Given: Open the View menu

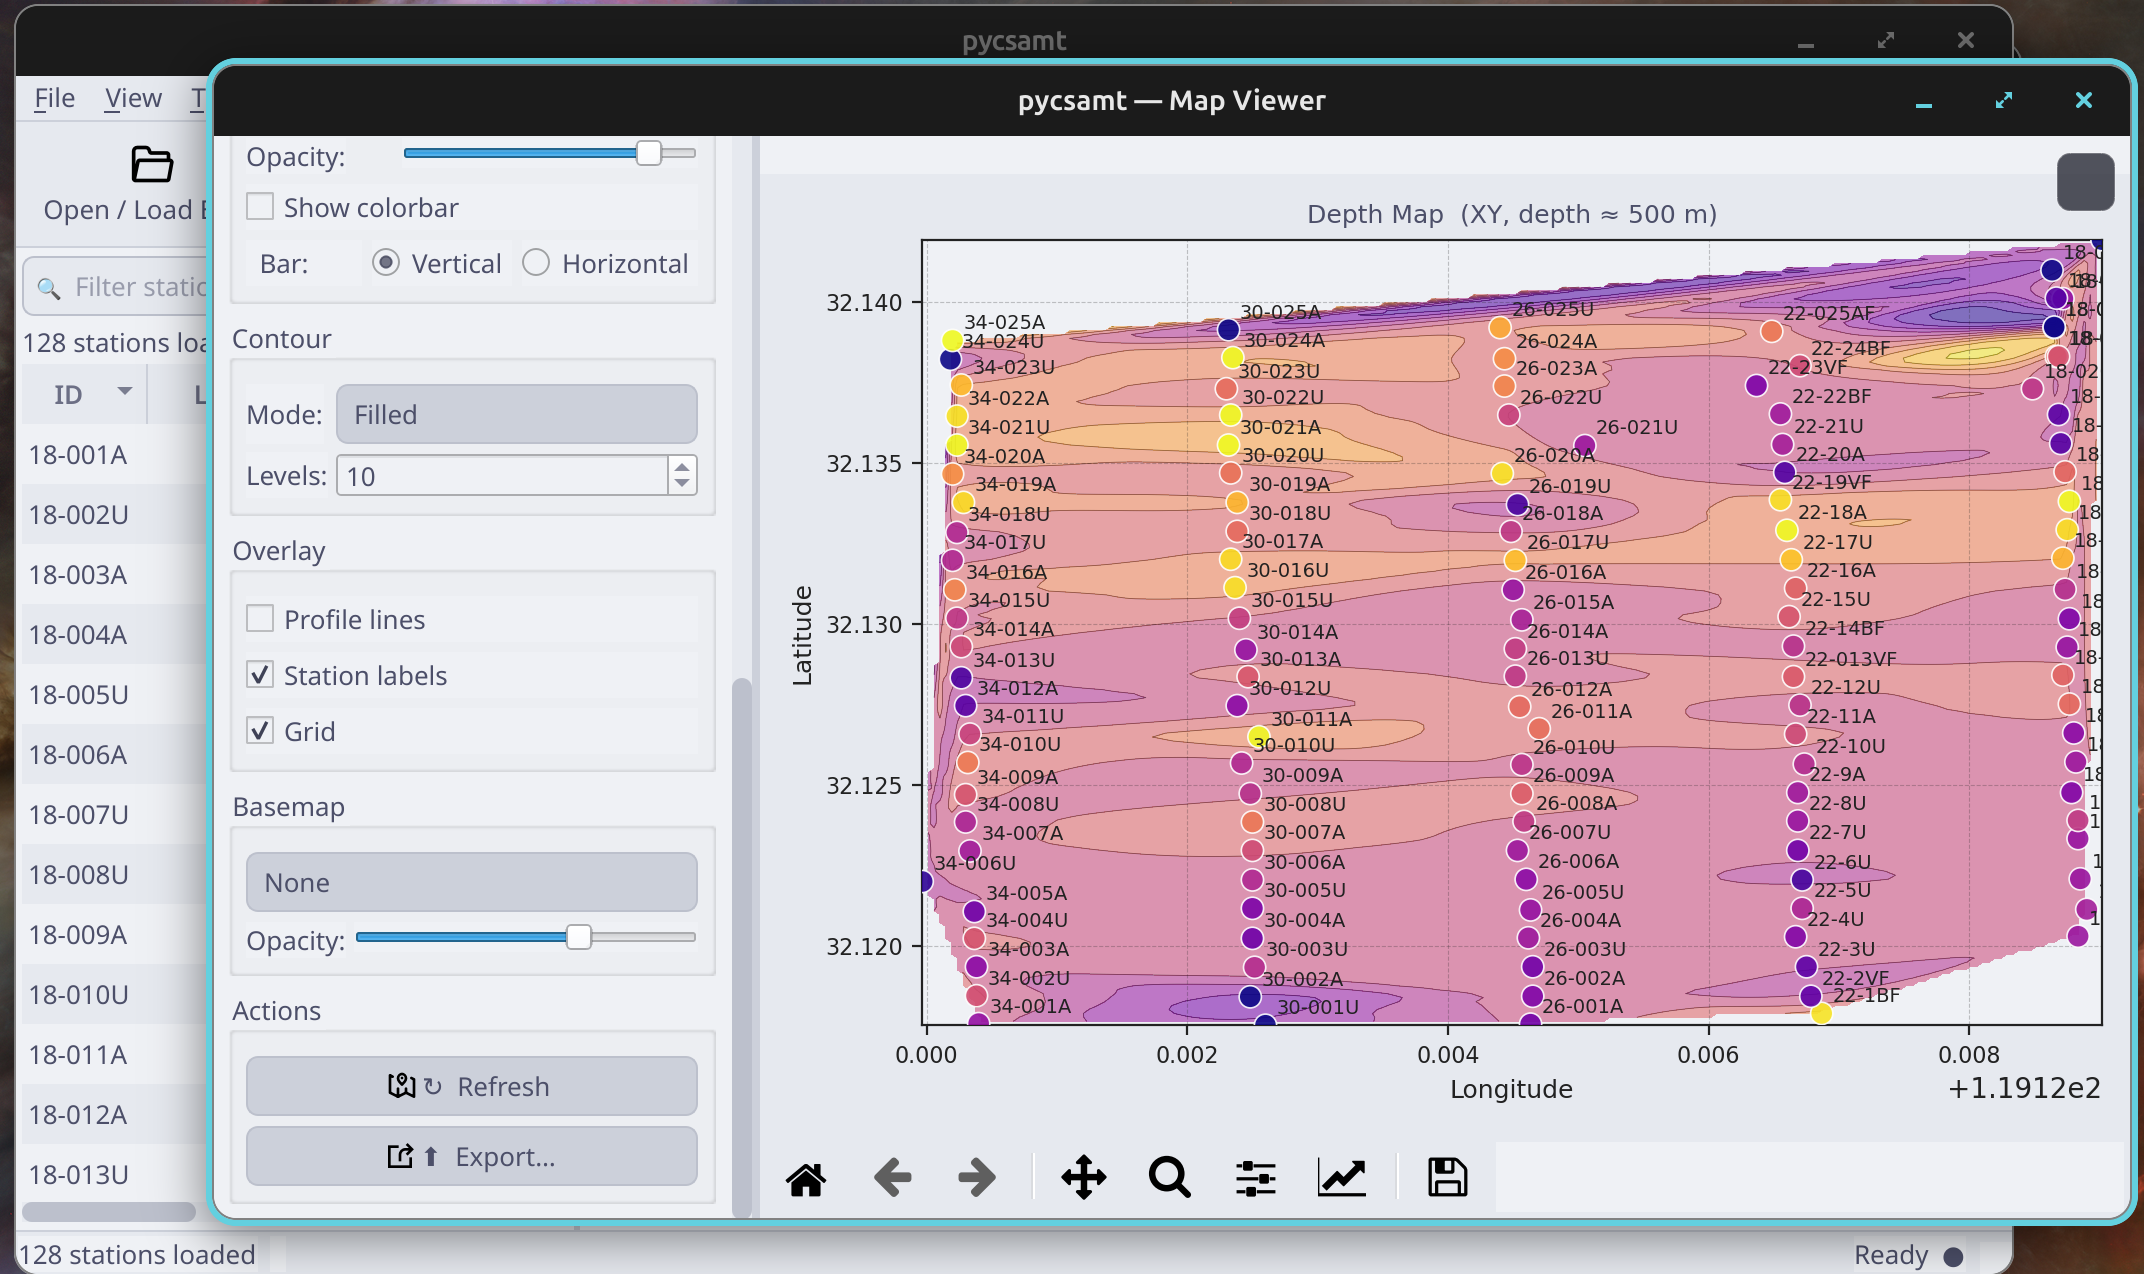Looking at the screenshot, I should (x=133, y=98).
